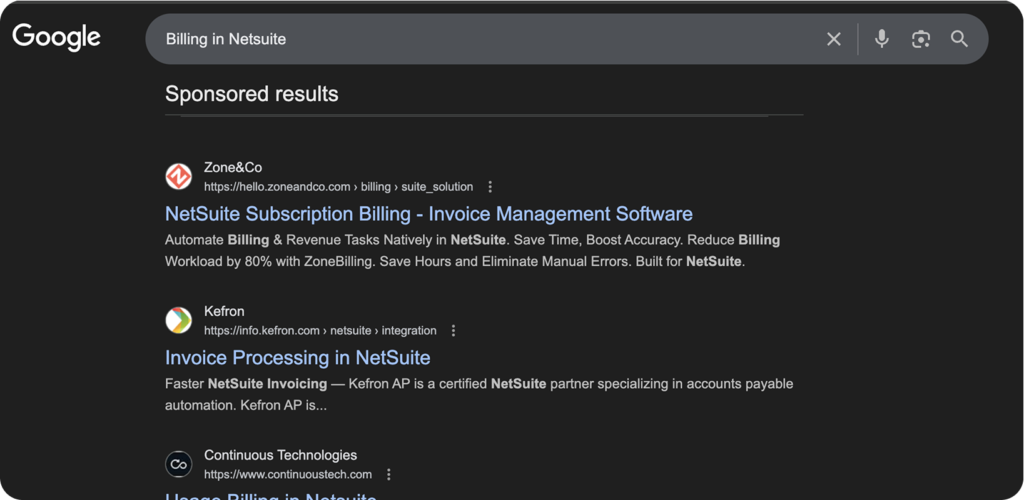This screenshot has height=500, width=1024.
Task: Click the www.continuoustech.com URL
Action: pyautogui.click(x=288, y=474)
